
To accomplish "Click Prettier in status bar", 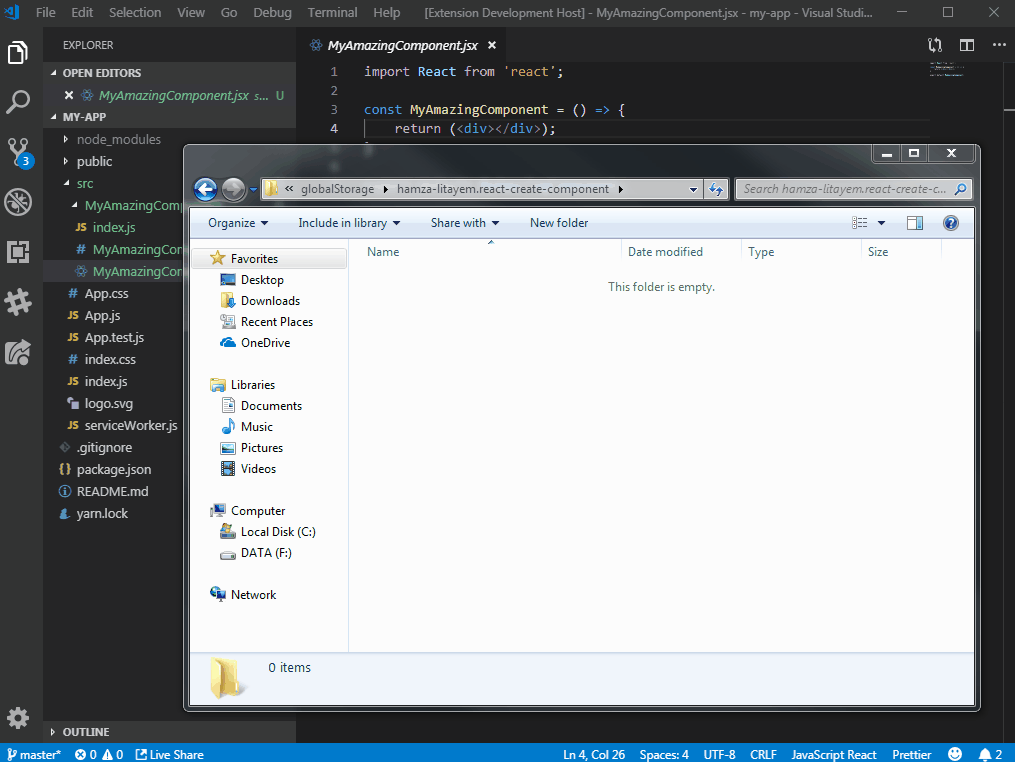I will point(911,754).
